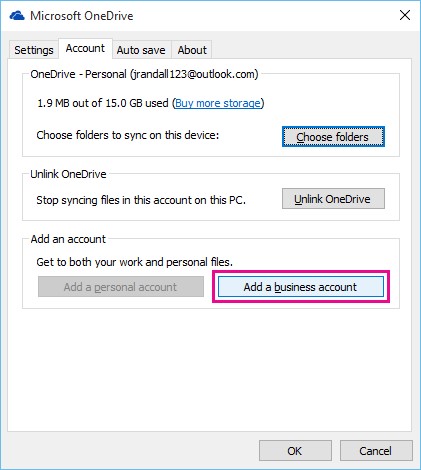421x470 pixels.
Task: Click the Microsoft OneDrive window title
Action: point(82,16)
